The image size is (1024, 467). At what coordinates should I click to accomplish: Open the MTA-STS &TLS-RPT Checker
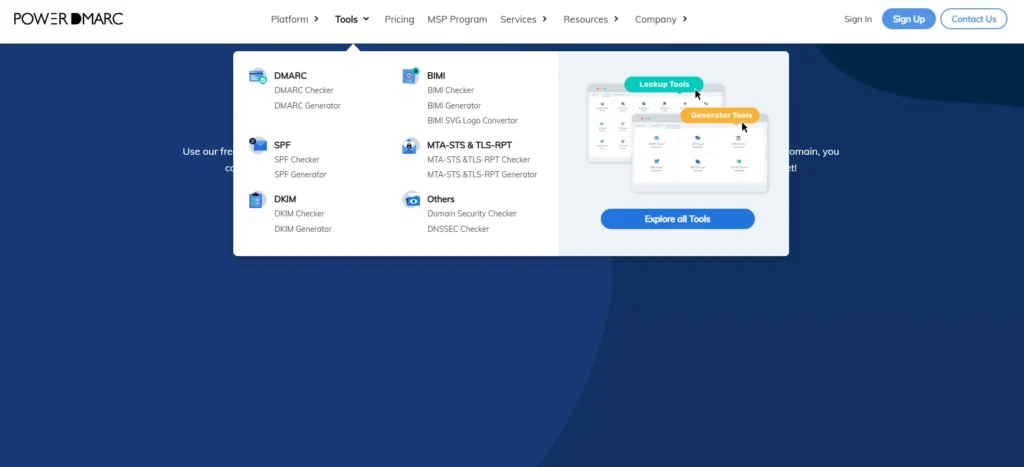click(x=479, y=159)
